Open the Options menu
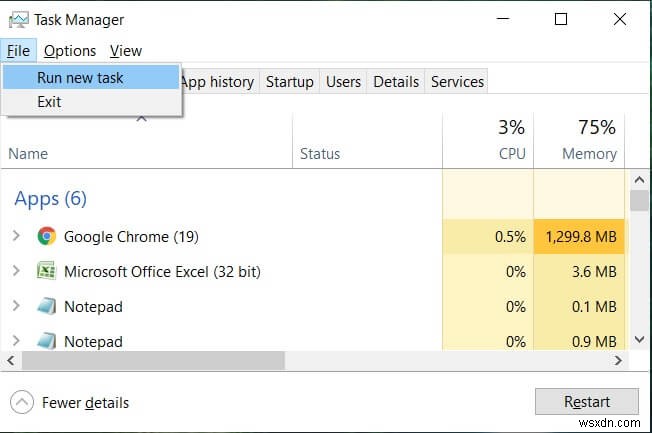652x433 pixels. tap(70, 51)
